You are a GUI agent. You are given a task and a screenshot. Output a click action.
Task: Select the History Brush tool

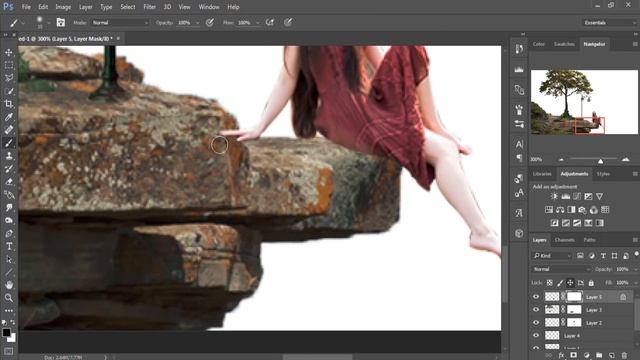click(x=9, y=169)
